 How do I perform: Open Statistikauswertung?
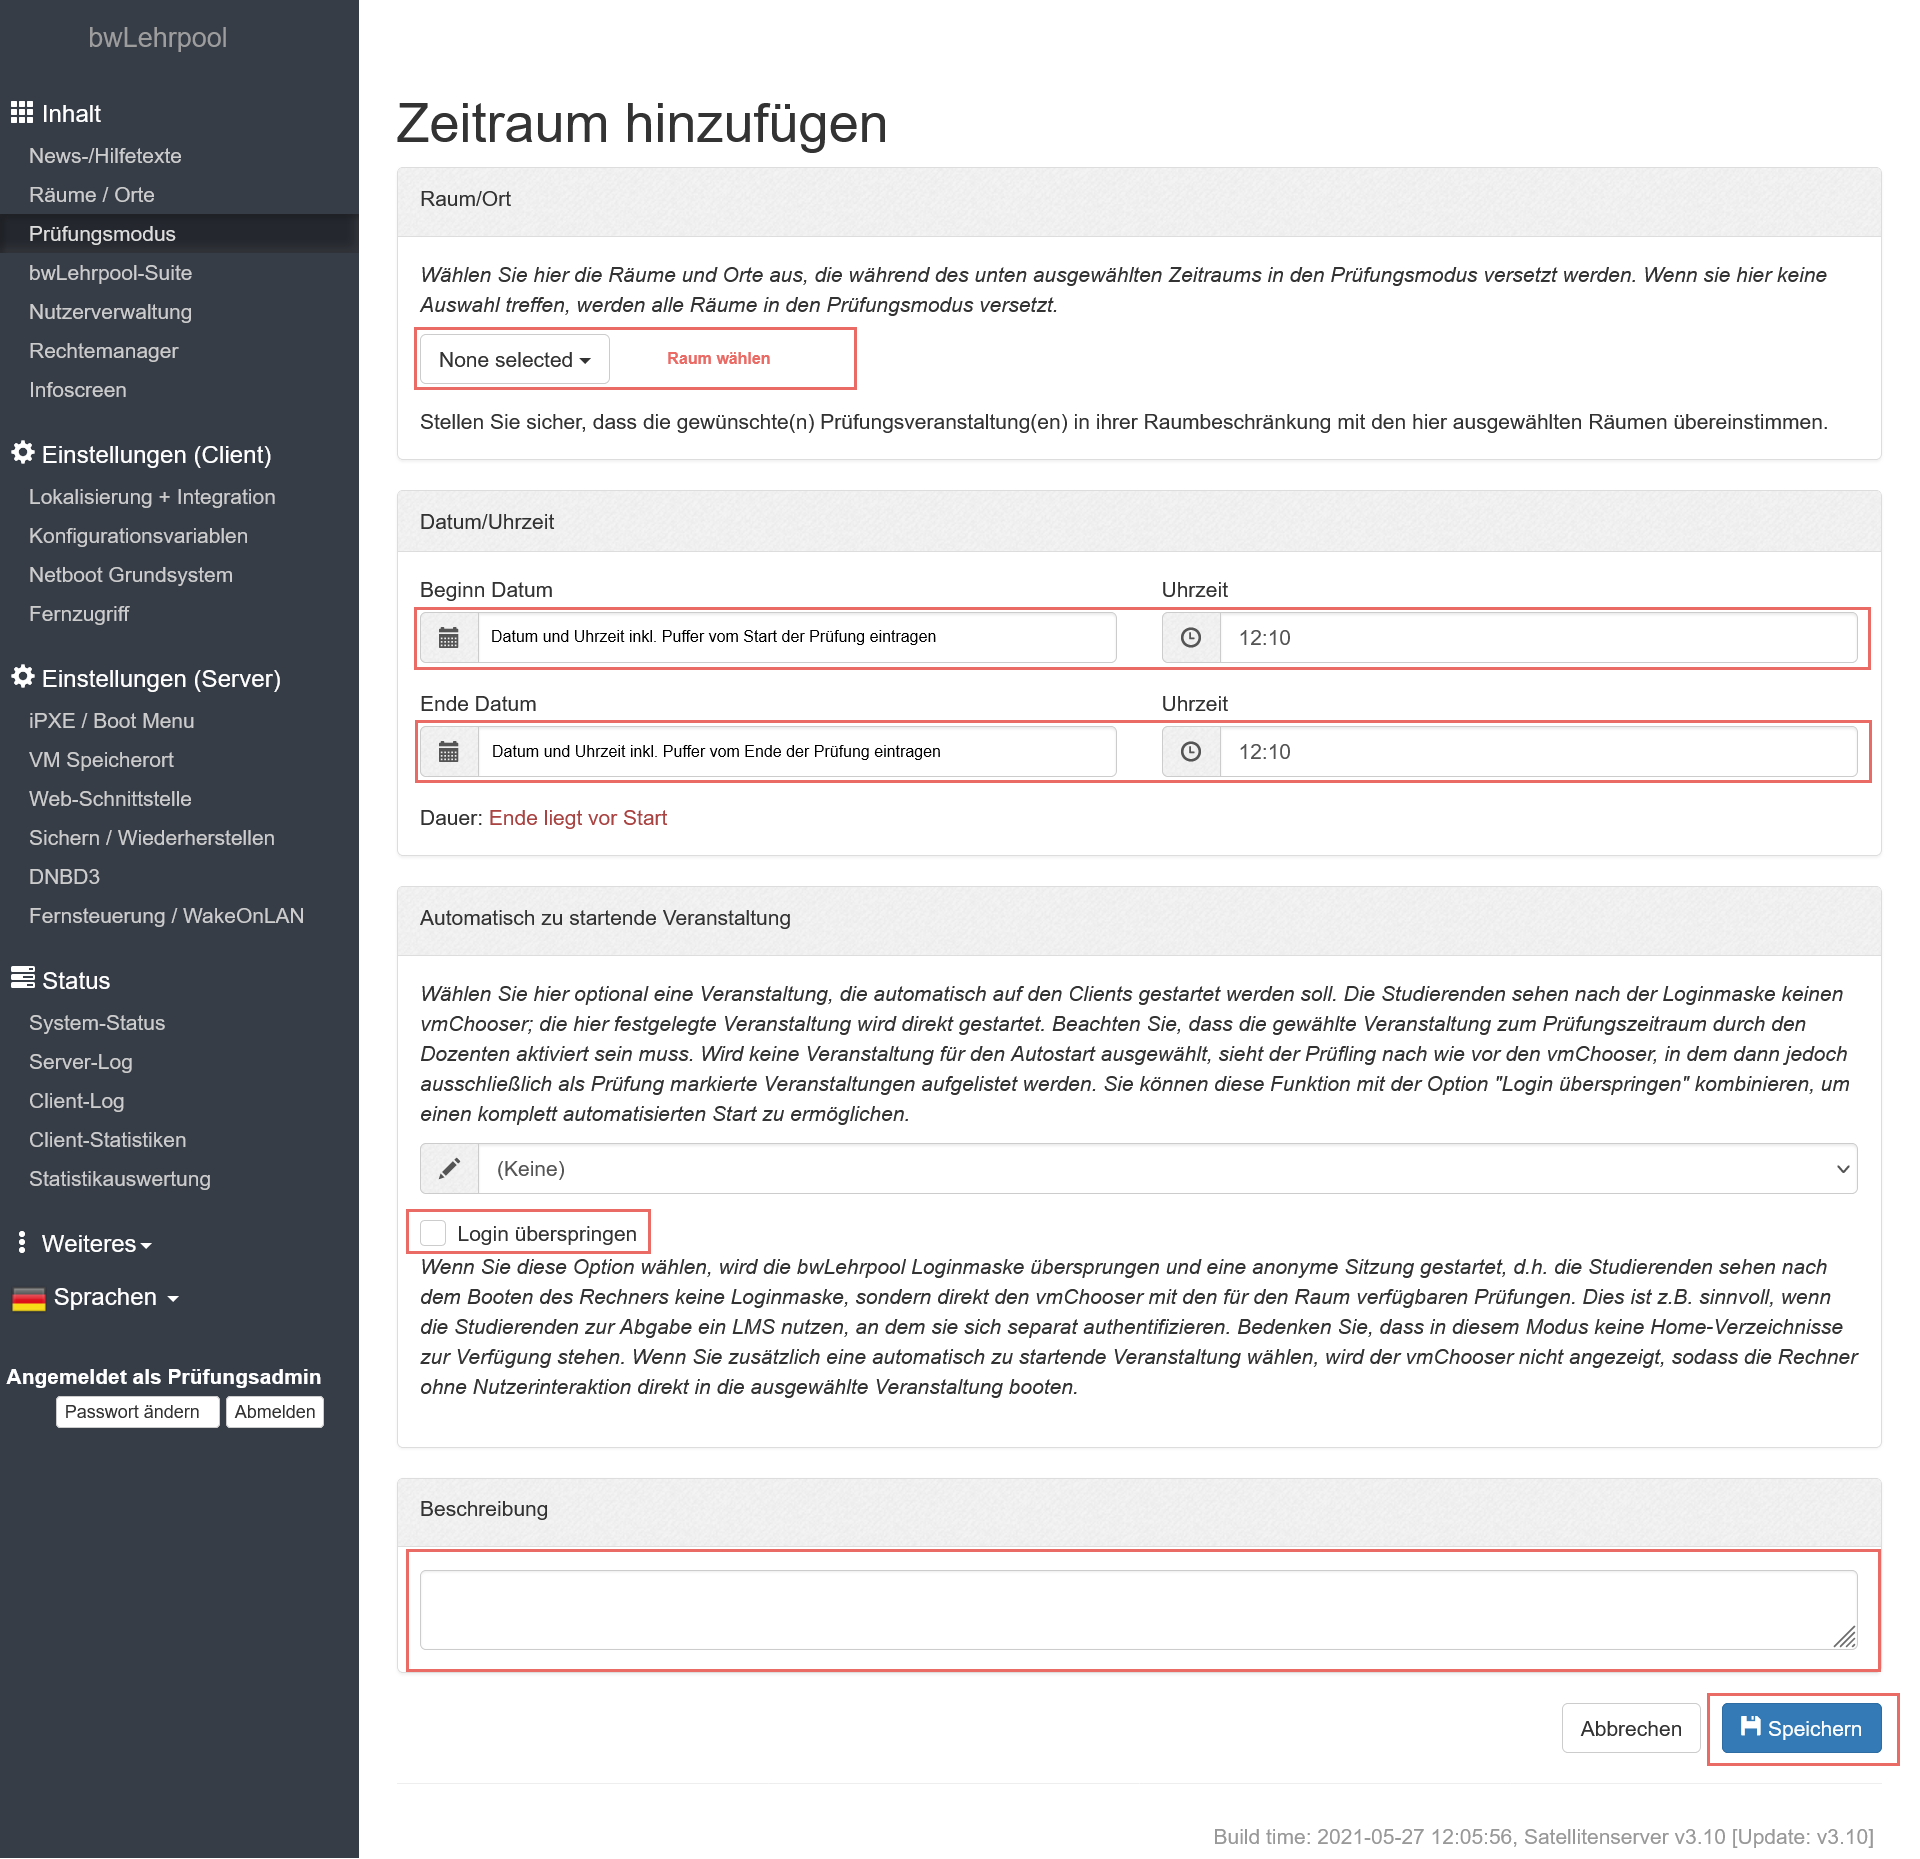[120, 1179]
